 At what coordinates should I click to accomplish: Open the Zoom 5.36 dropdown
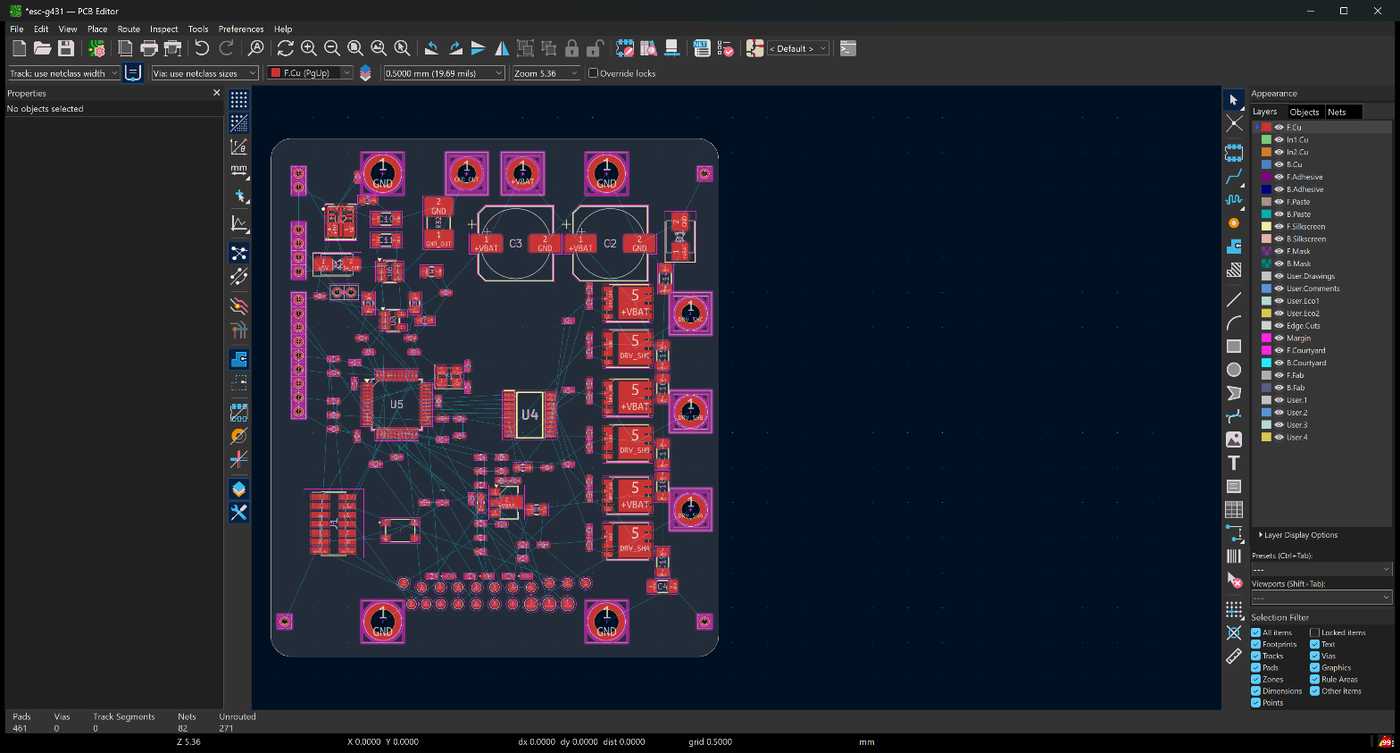pos(546,73)
